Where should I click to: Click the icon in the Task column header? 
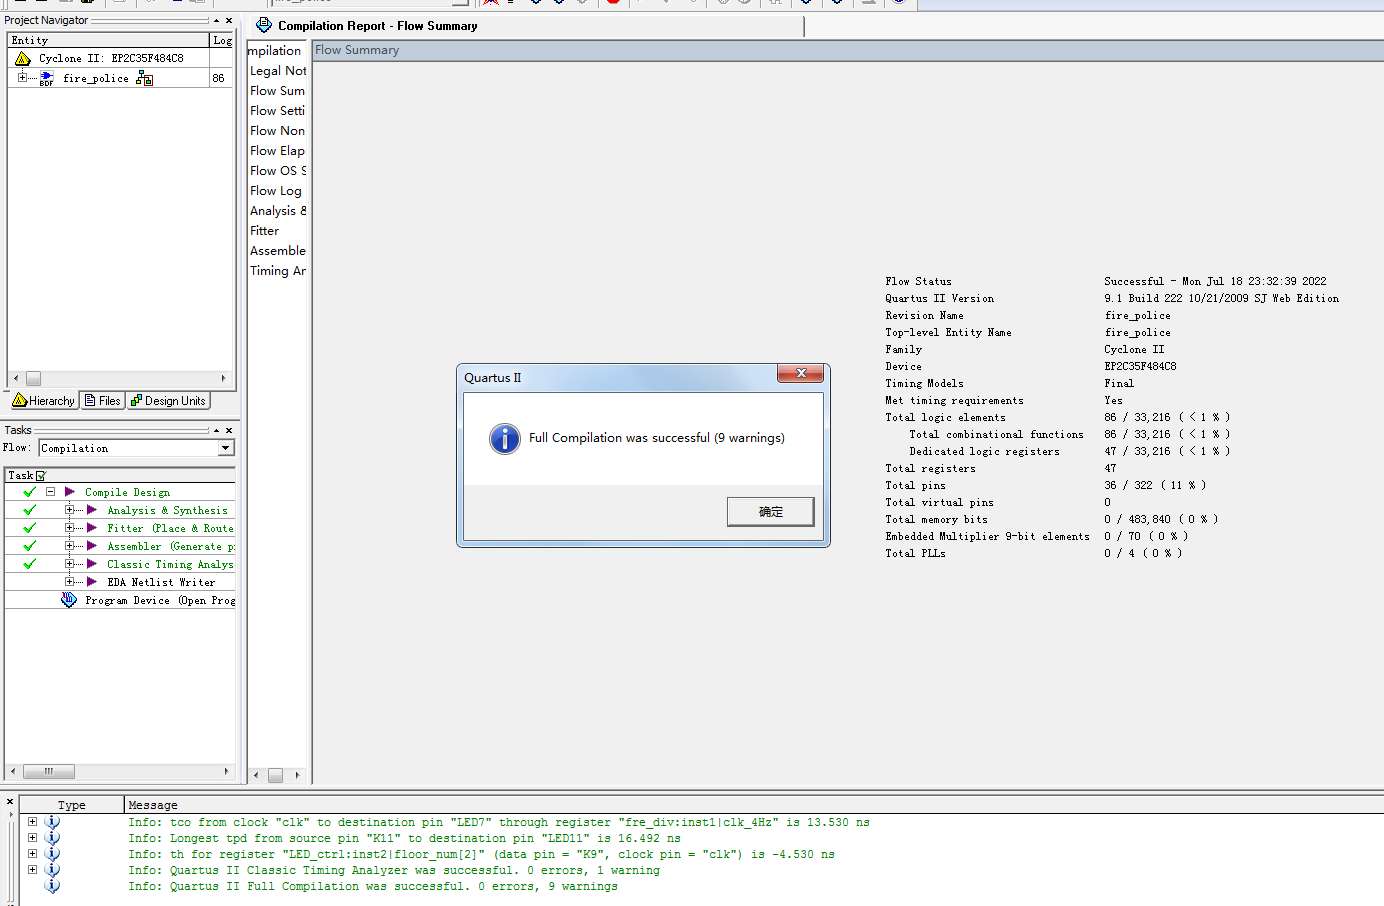pyautogui.click(x=41, y=476)
